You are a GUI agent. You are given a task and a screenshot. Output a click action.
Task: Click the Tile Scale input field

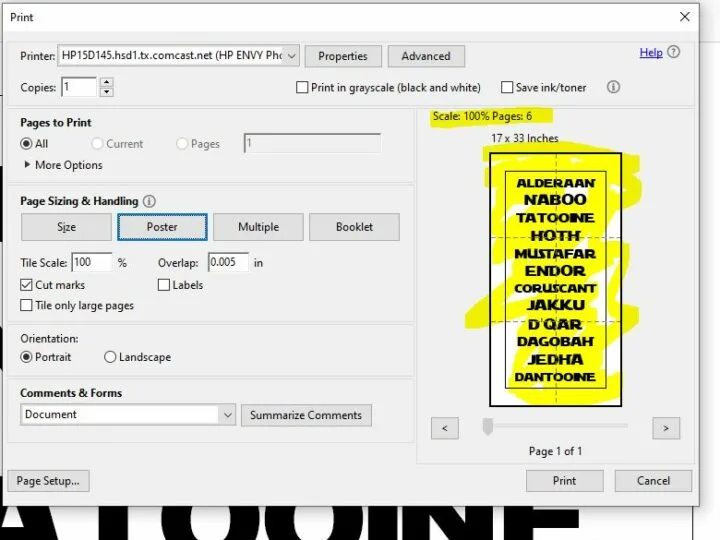pyautogui.click(x=93, y=263)
